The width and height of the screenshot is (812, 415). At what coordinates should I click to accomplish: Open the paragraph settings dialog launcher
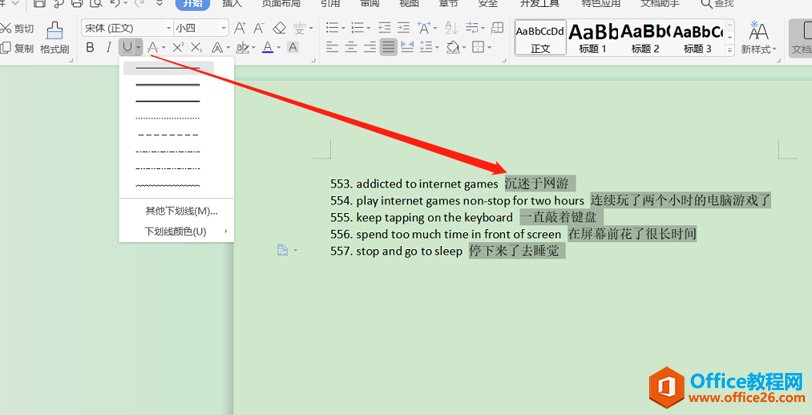click(x=504, y=61)
